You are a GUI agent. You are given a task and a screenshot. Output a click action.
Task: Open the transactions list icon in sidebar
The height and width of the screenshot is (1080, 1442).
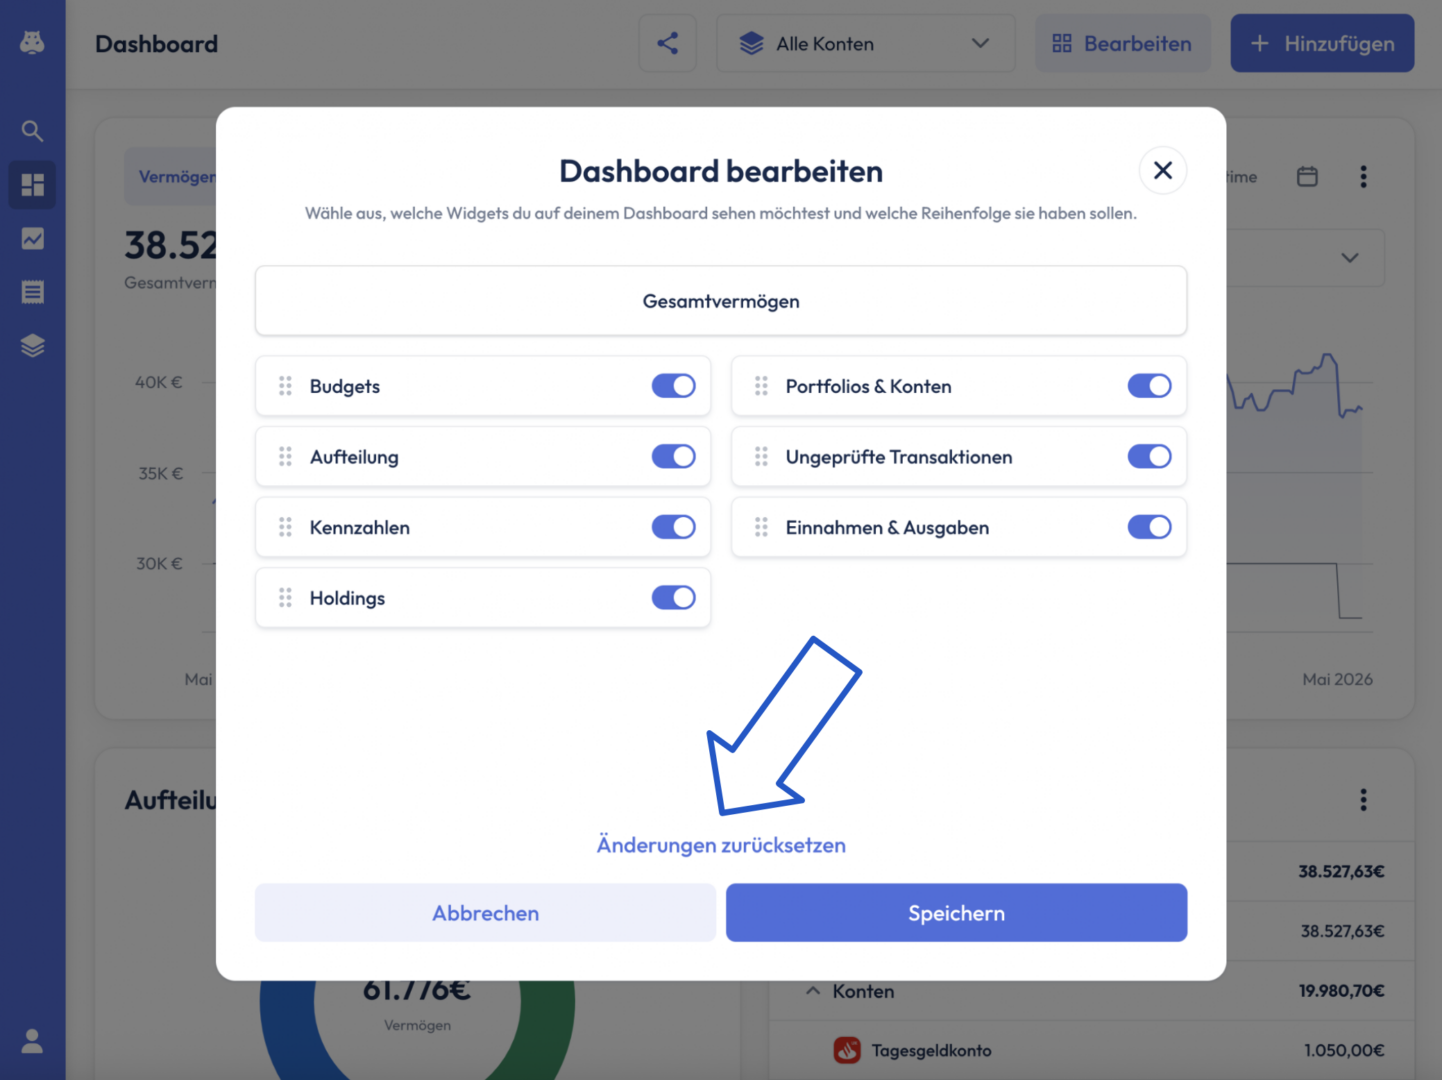32,292
